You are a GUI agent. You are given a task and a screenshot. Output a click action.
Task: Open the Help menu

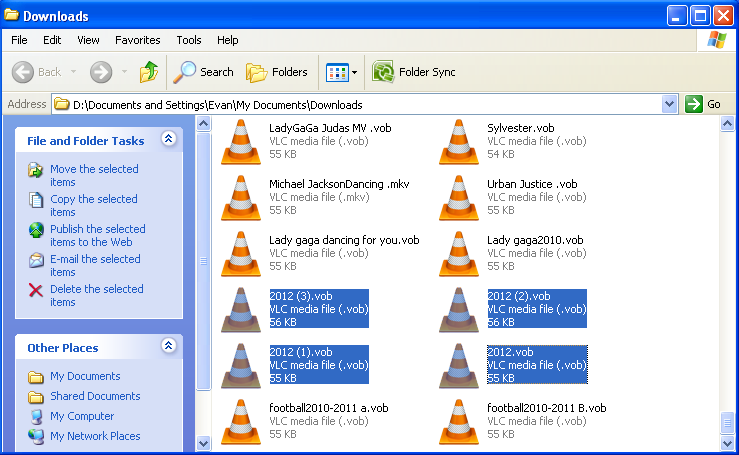[x=228, y=40]
